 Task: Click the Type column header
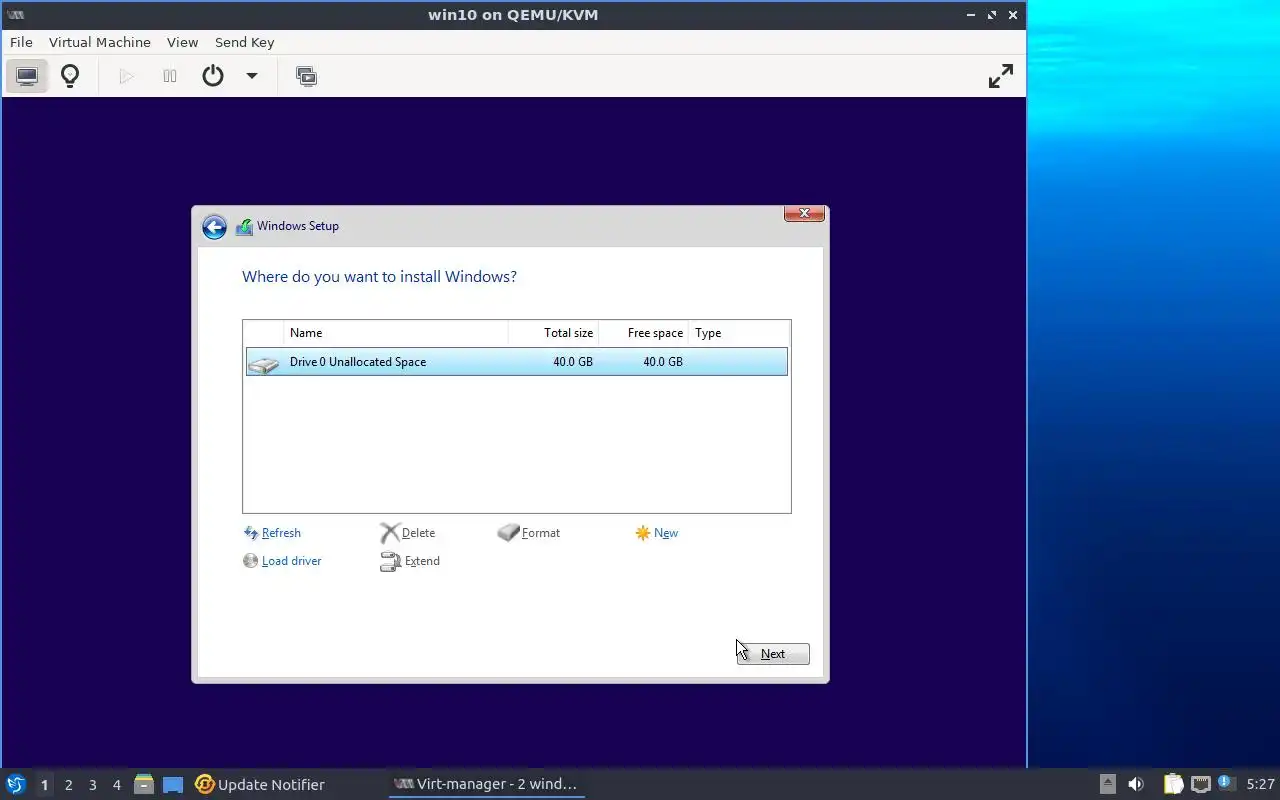point(738,333)
